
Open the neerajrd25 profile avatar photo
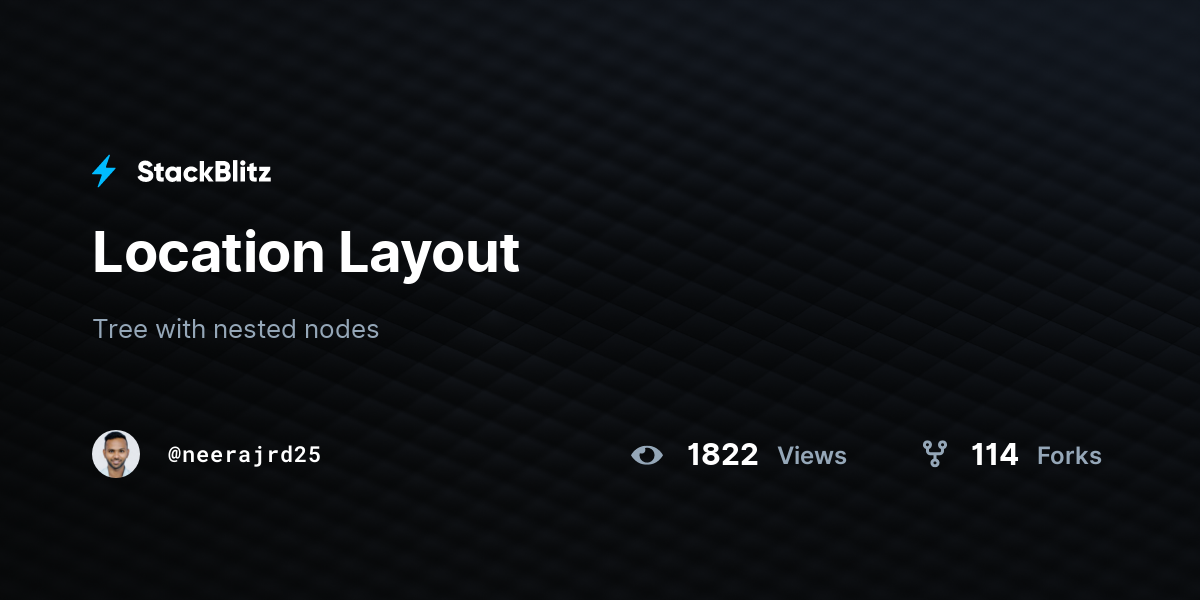[116, 454]
